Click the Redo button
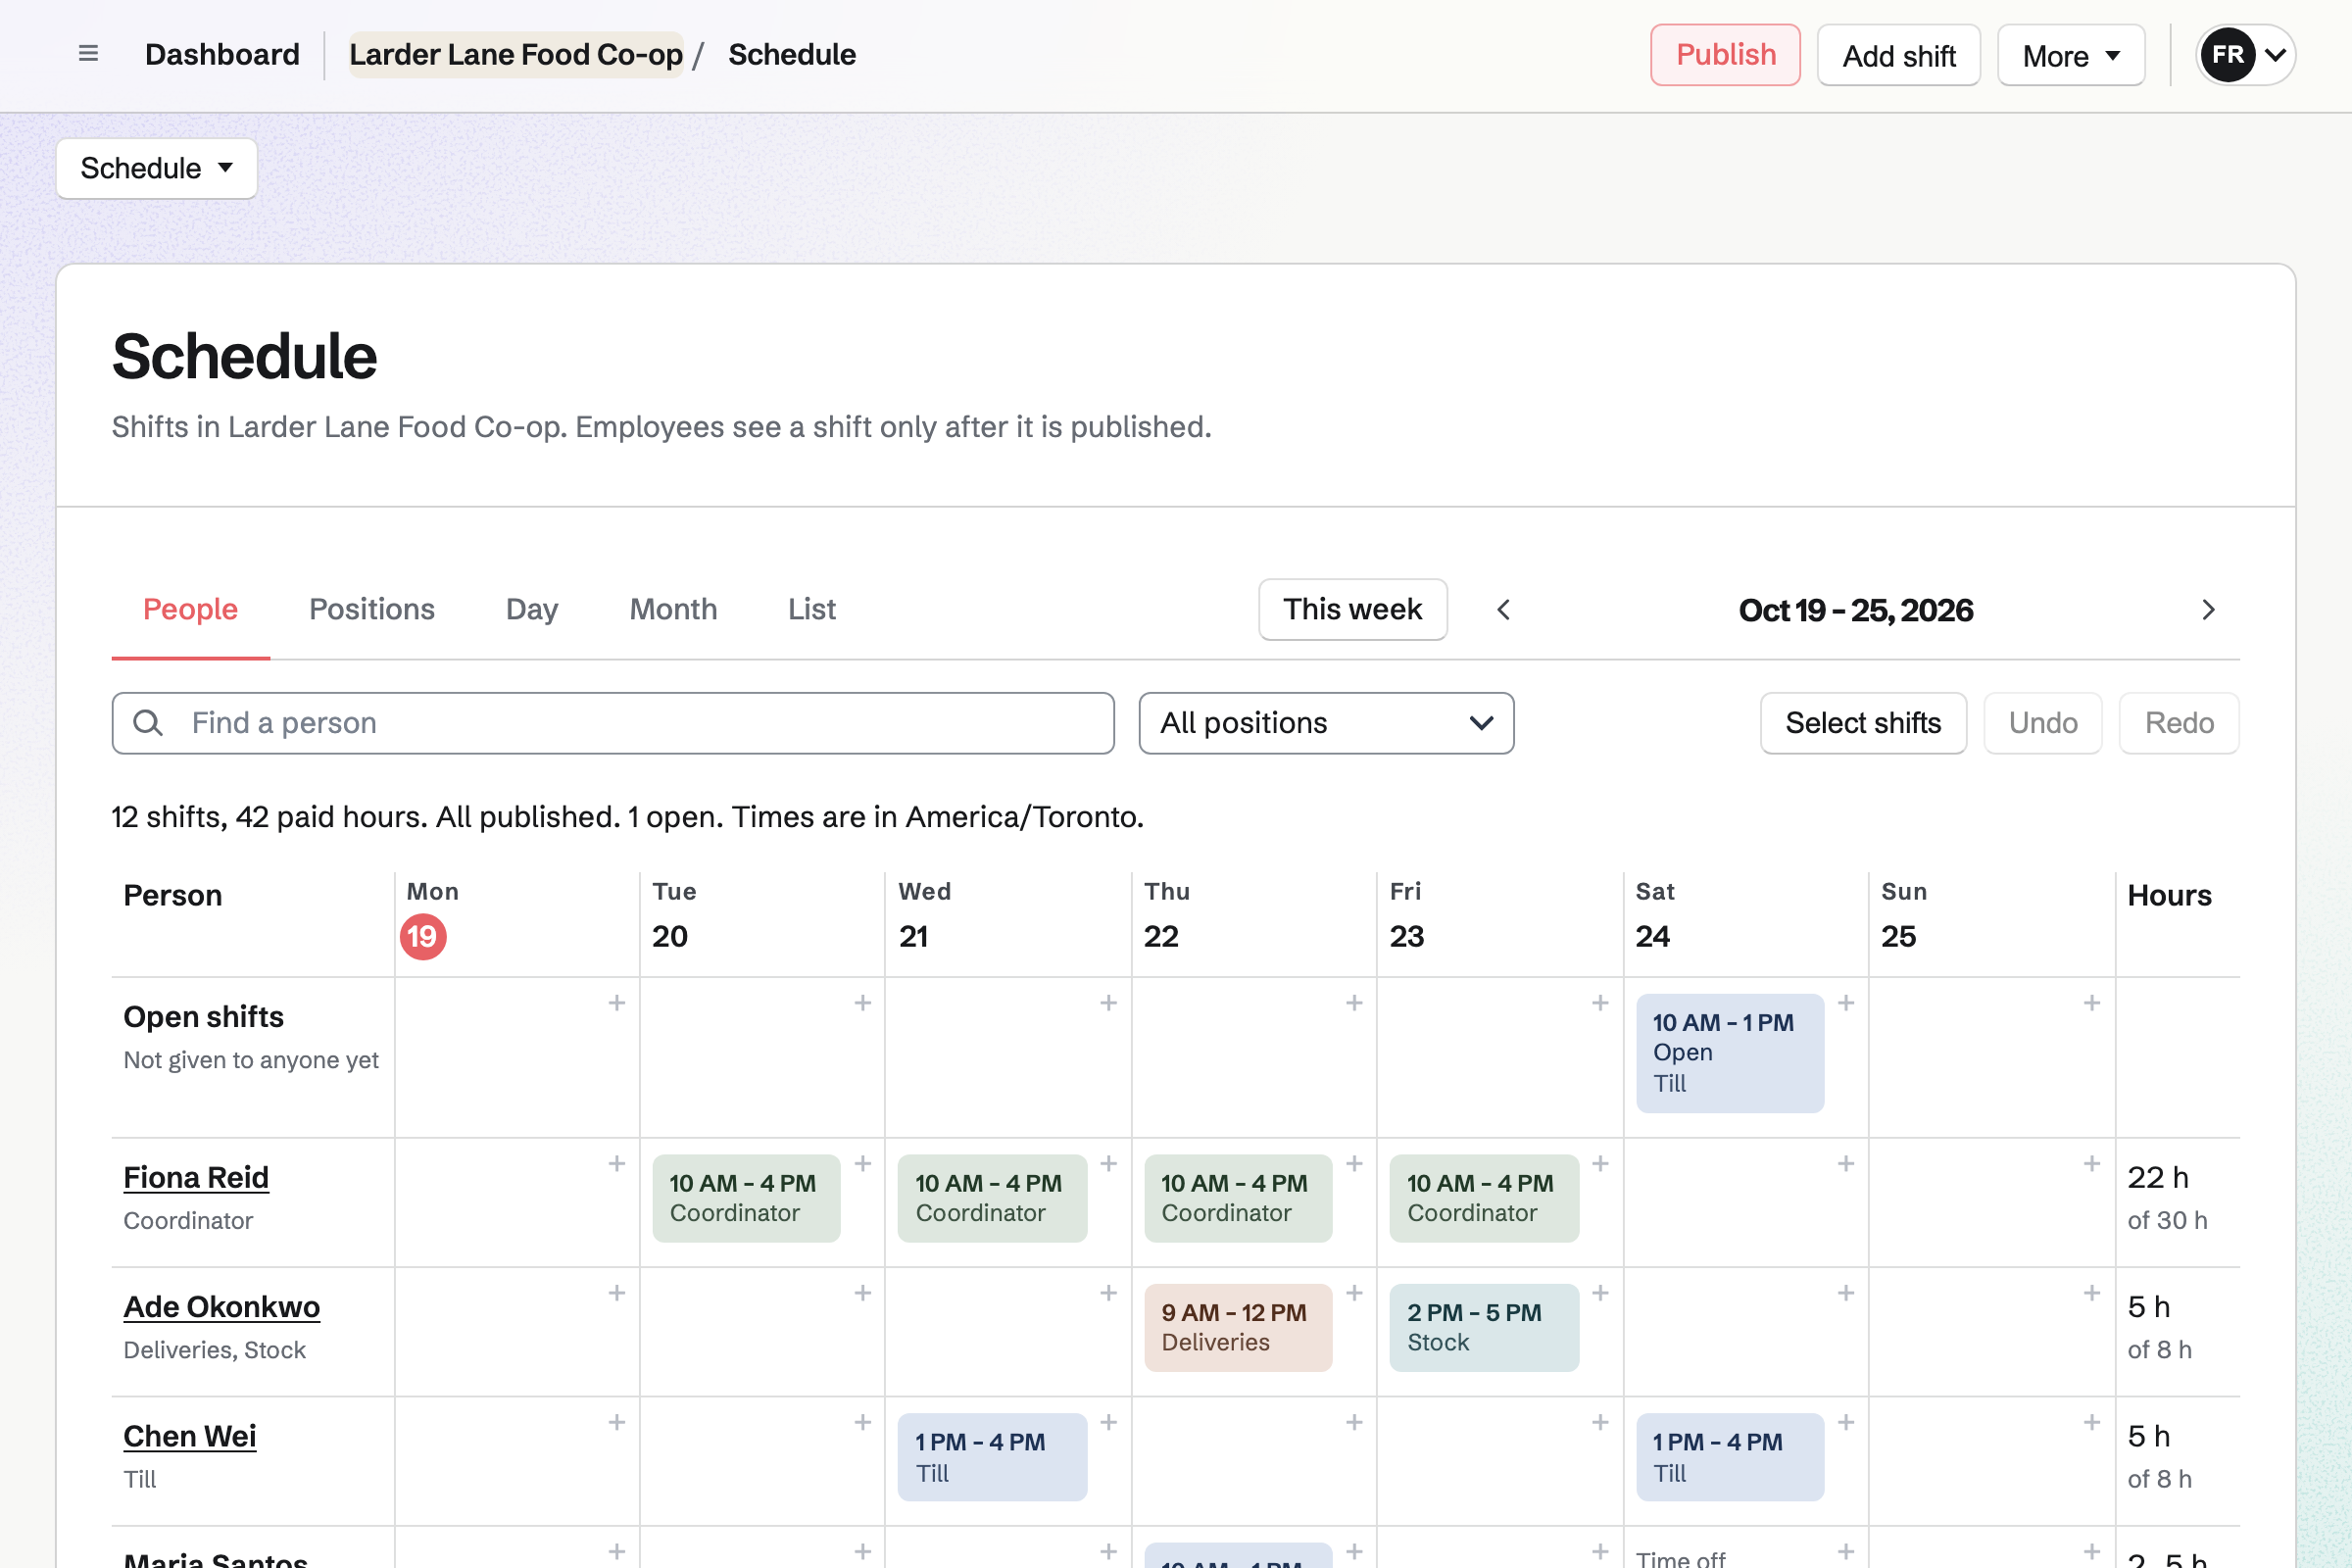 pos(2179,723)
